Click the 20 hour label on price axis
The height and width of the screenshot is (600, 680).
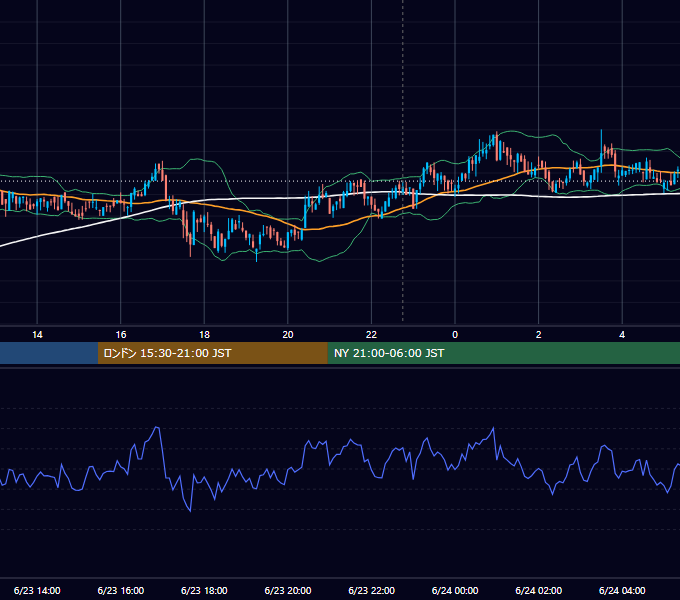click(288, 335)
